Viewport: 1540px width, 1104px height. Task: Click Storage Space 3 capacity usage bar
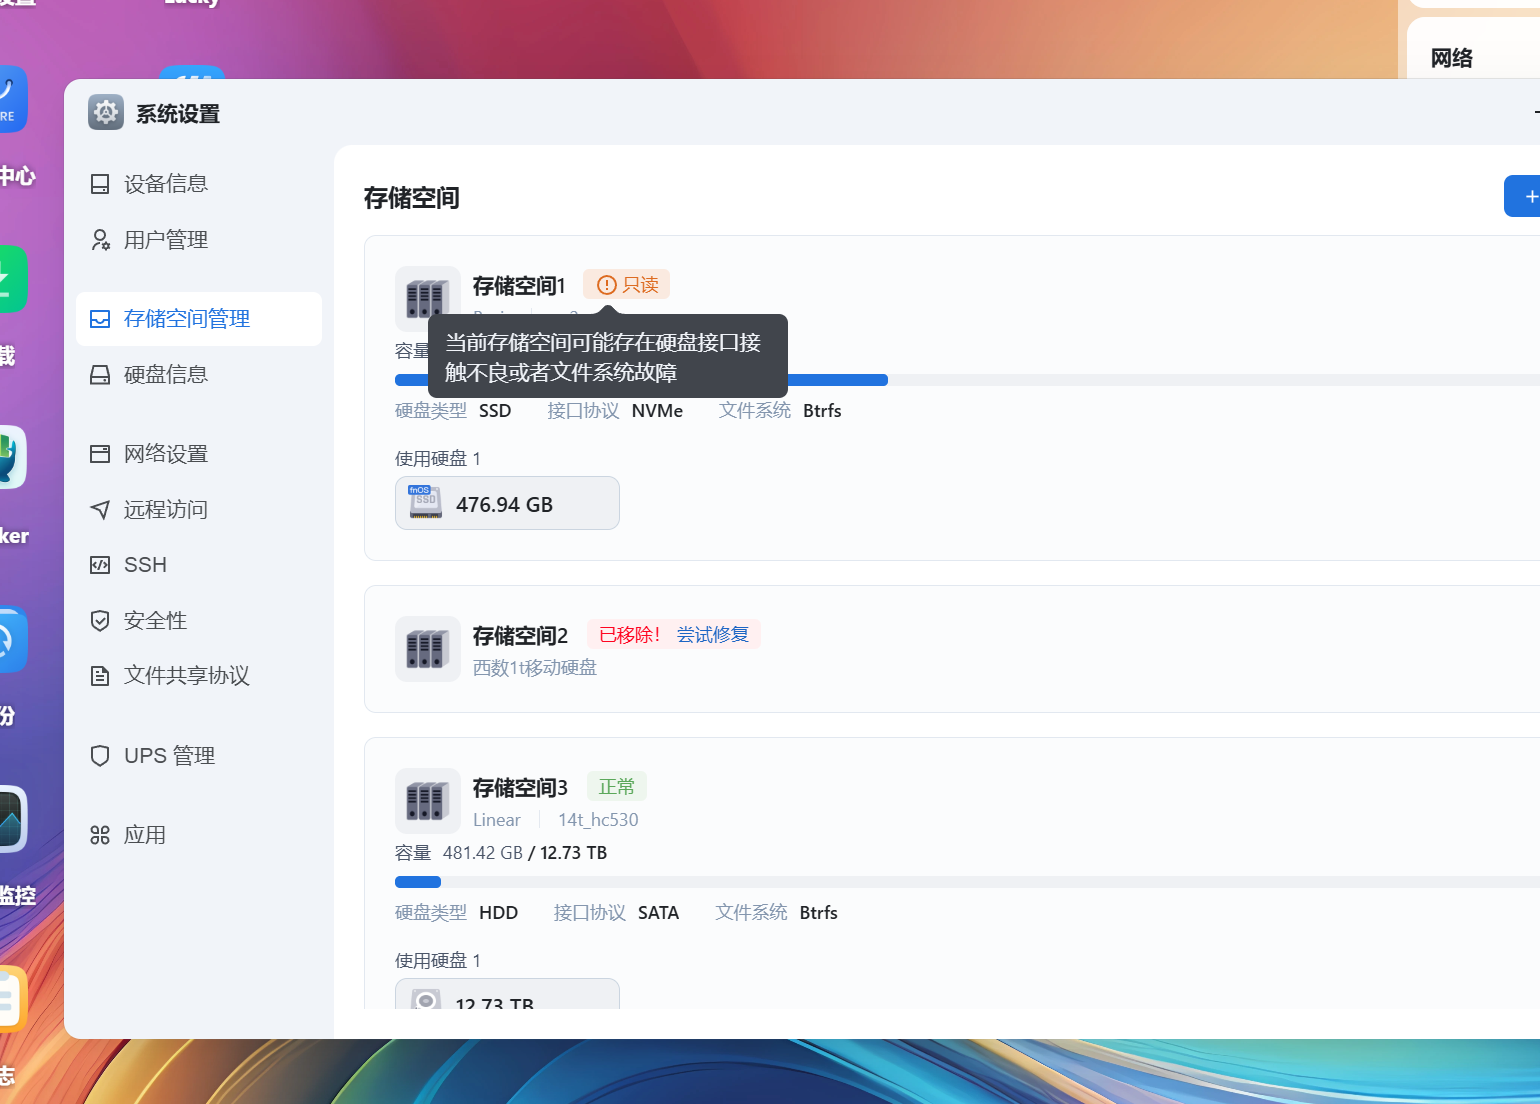[967, 882]
